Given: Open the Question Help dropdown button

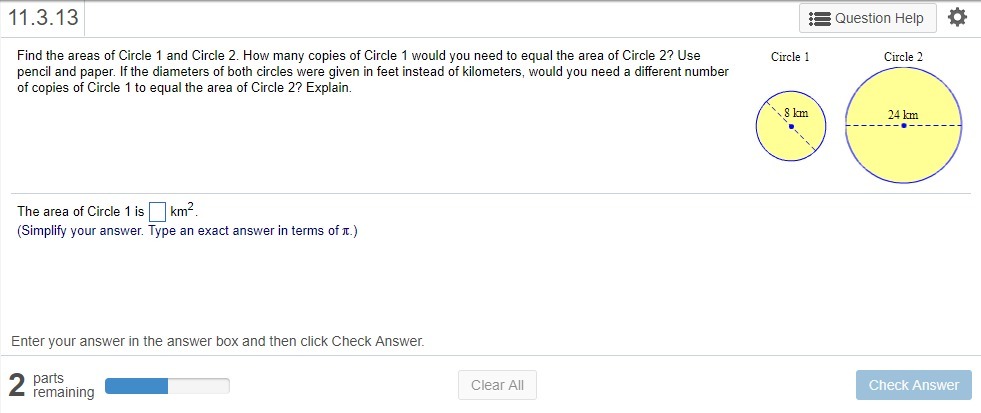Looking at the screenshot, I should point(867,18).
